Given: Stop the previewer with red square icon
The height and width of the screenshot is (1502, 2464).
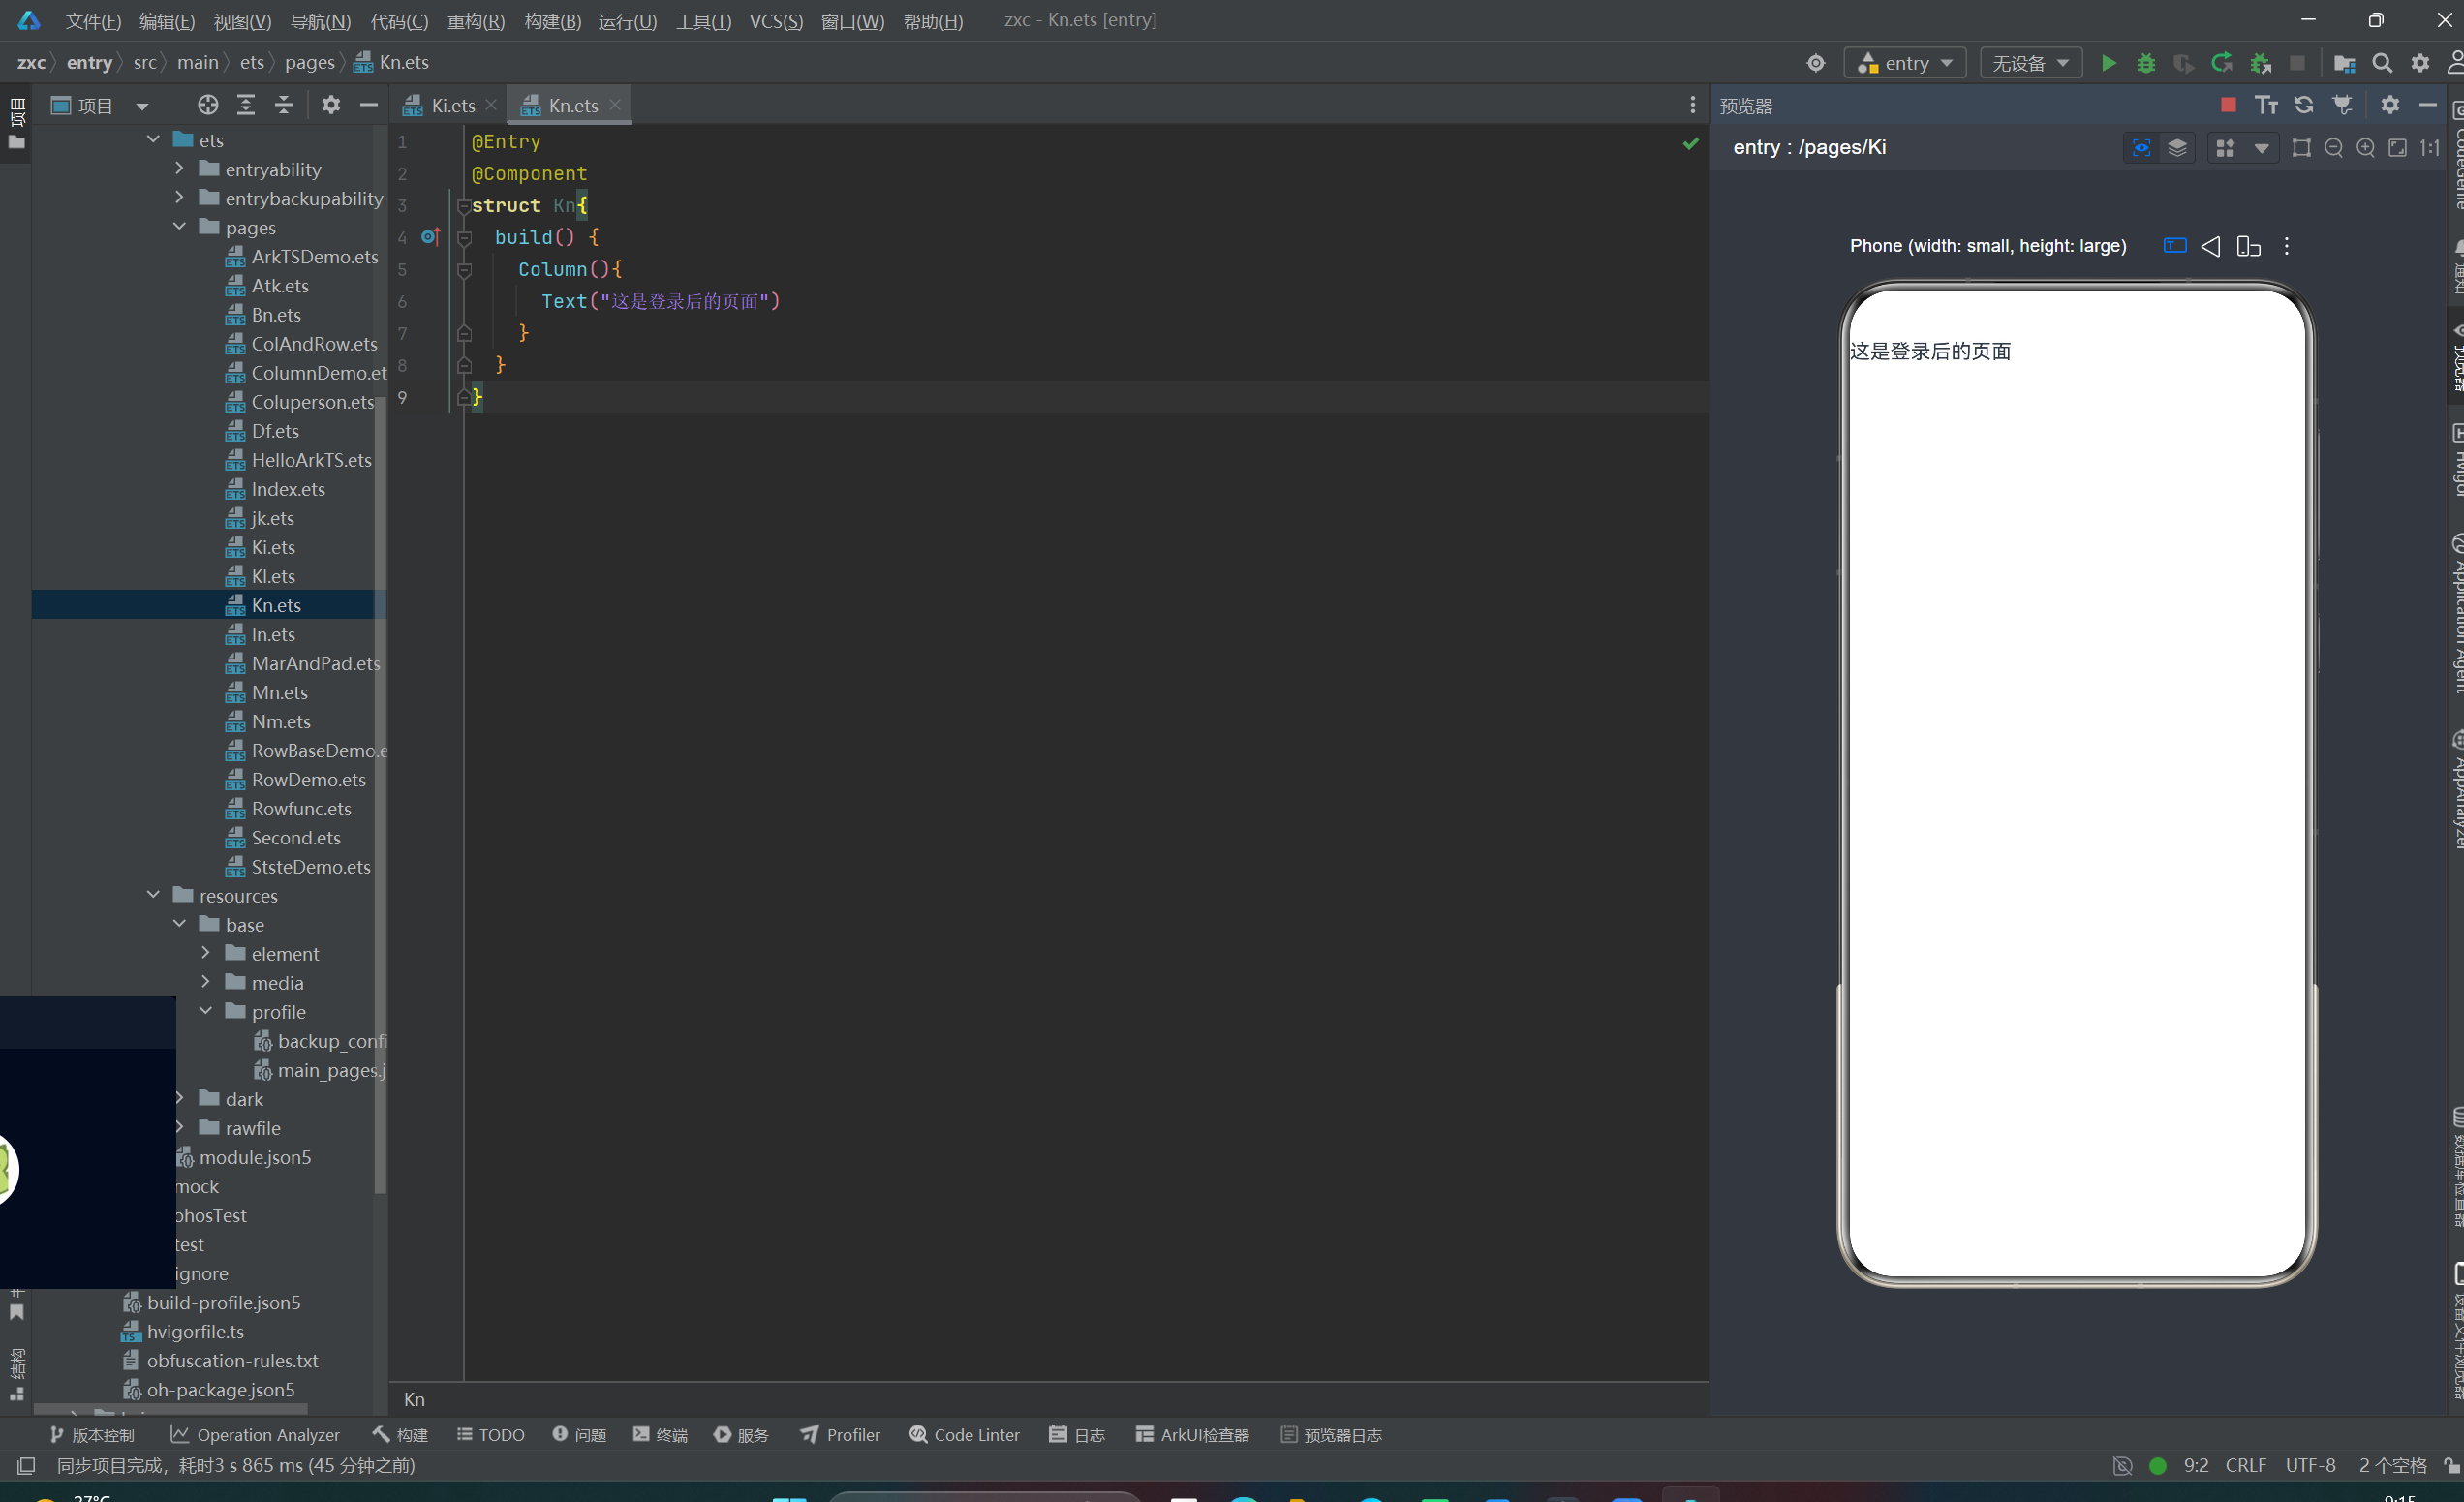Looking at the screenshot, I should [2228, 105].
